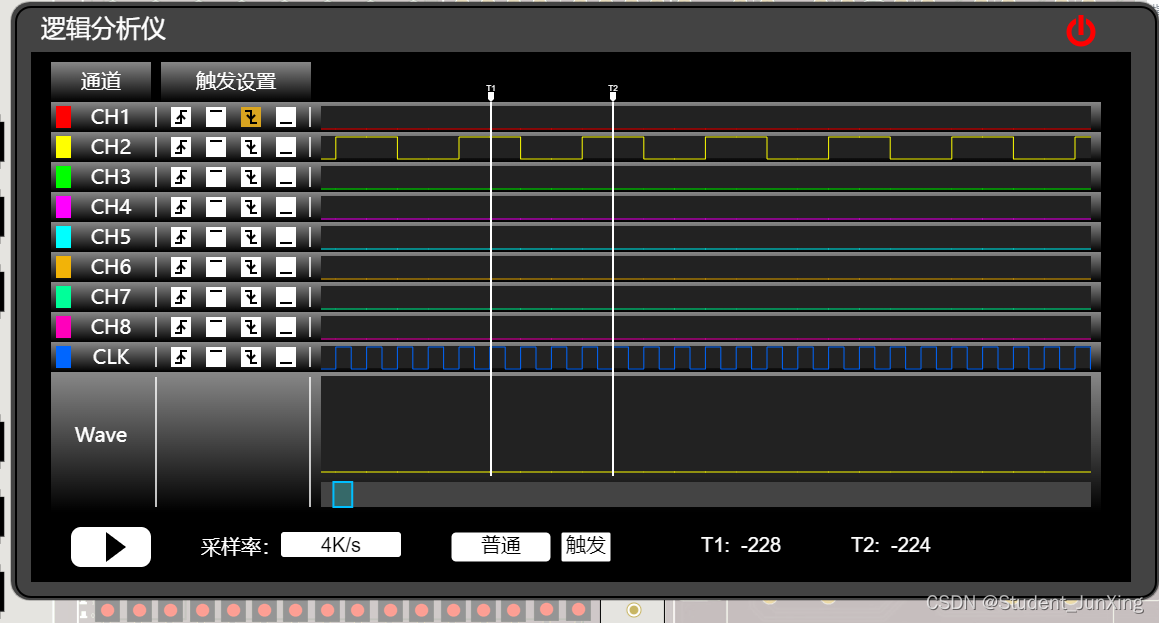Turn off the logic analyzer with red power icon
The width and height of the screenshot is (1159, 623).
click(1081, 31)
